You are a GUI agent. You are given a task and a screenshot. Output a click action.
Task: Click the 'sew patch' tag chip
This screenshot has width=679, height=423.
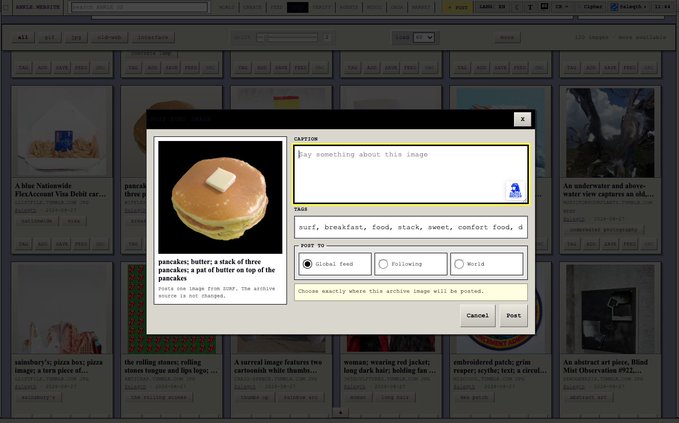click(x=474, y=397)
